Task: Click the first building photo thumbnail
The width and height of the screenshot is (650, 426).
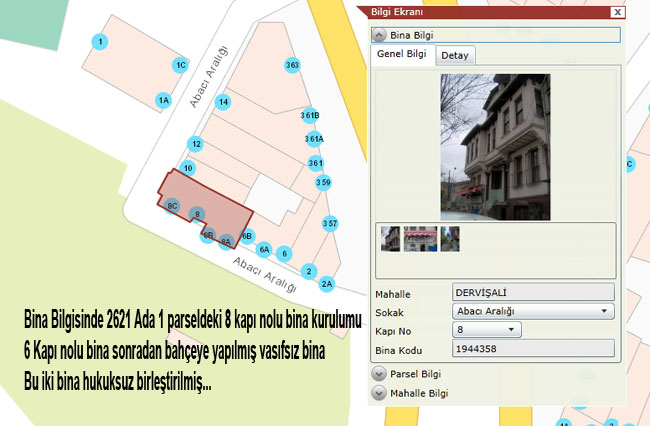Action: pyautogui.click(x=391, y=238)
